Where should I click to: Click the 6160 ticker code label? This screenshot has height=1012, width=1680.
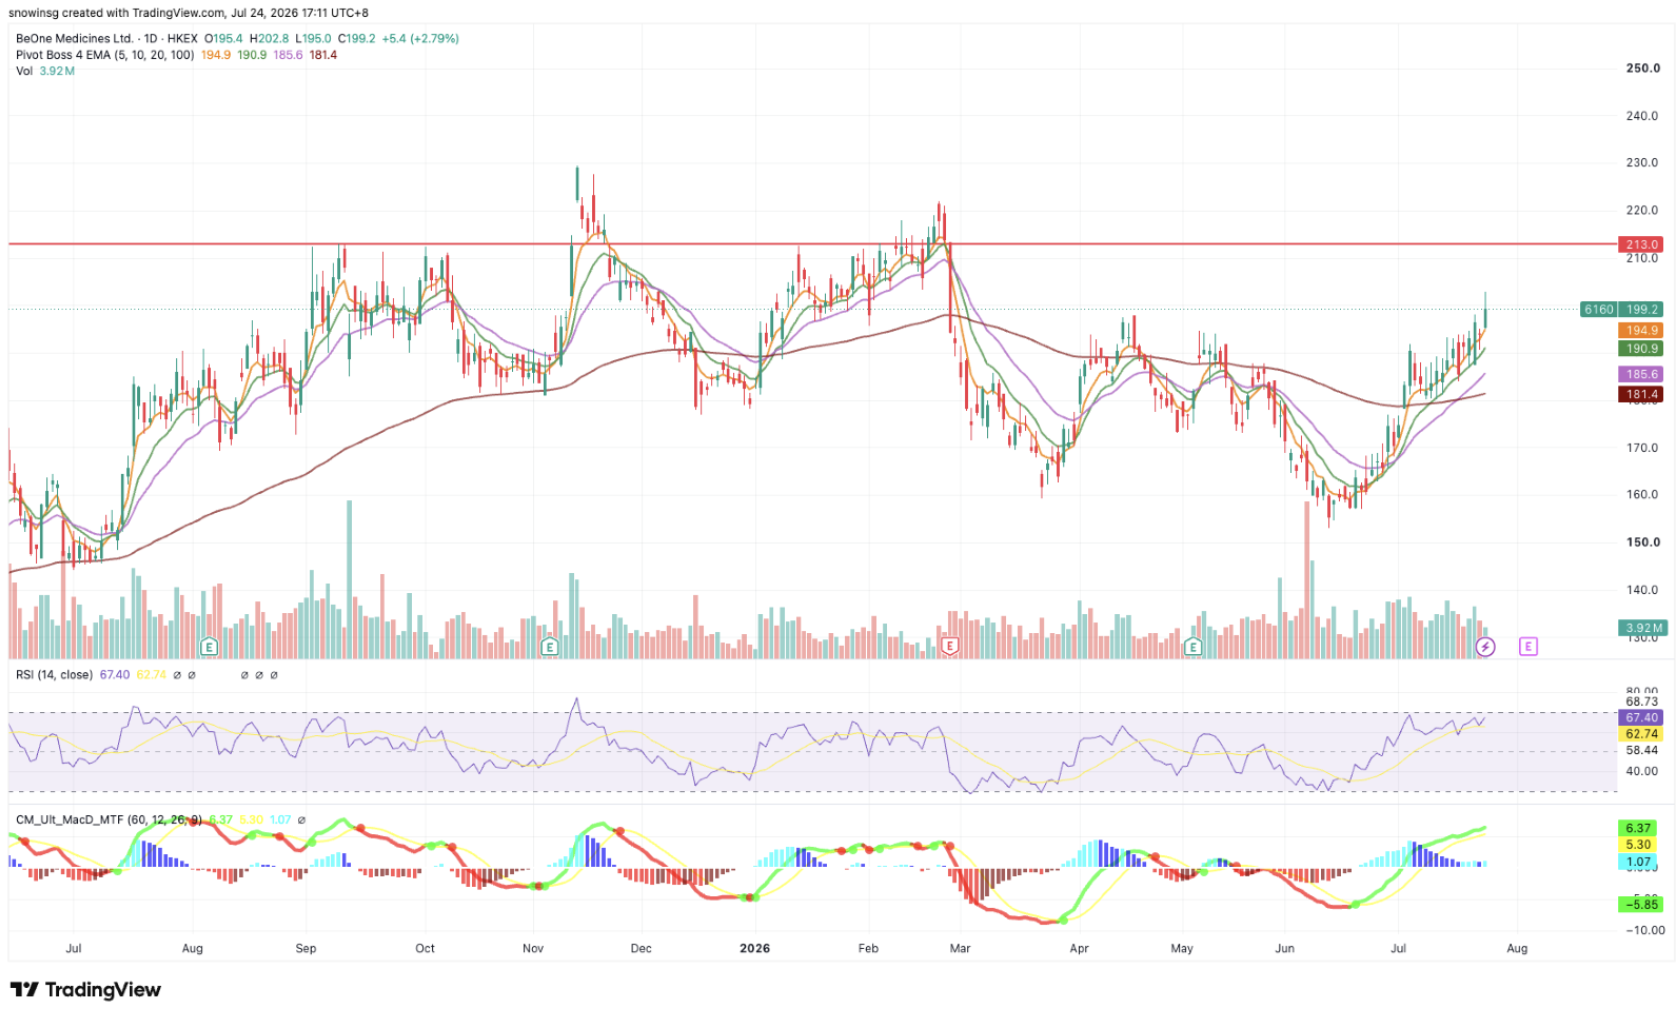[1599, 310]
